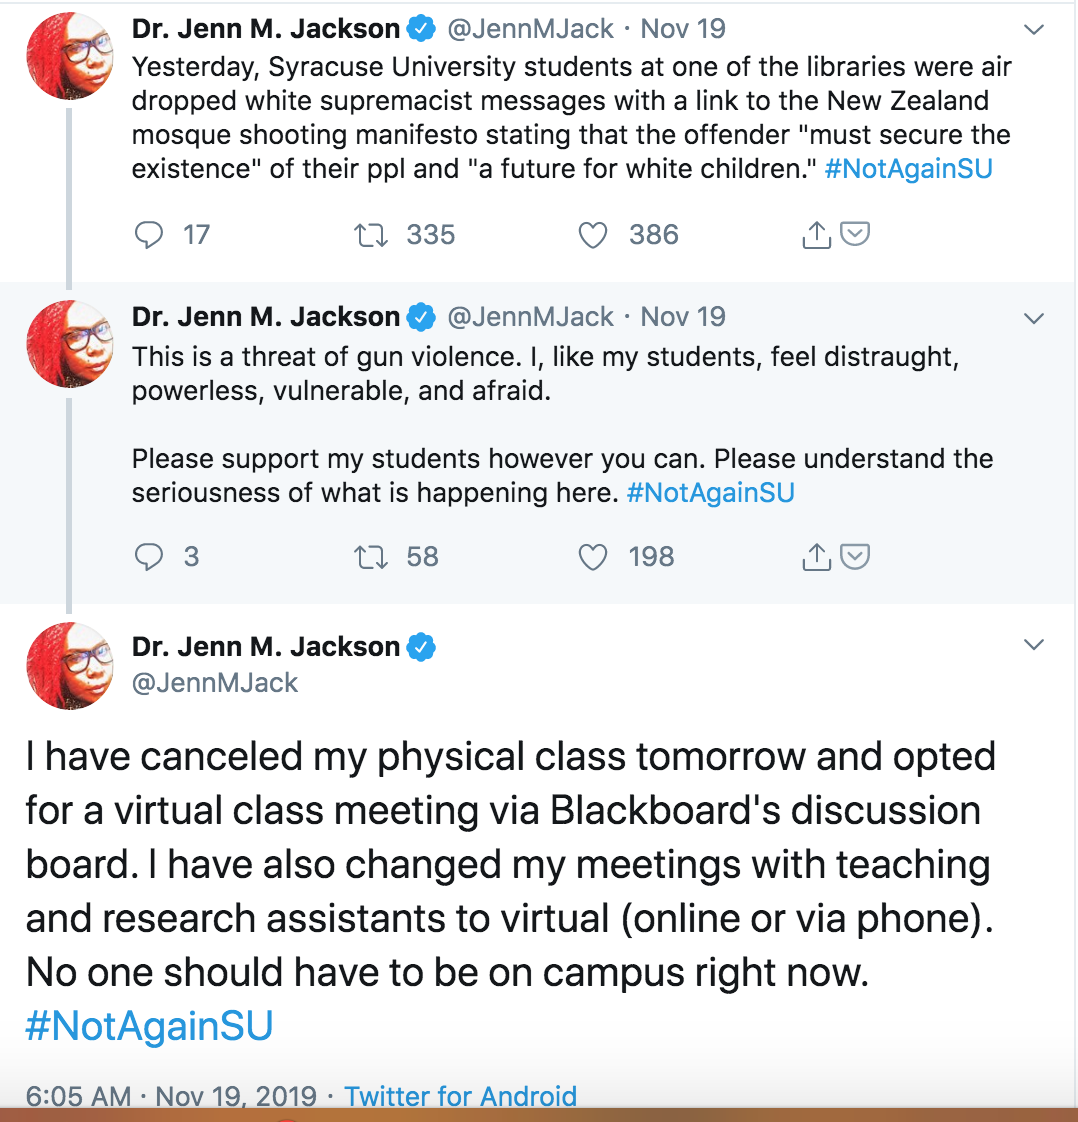Reply to the gun violence threat tweet
This screenshot has height=1122, width=1078.
click(x=149, y=557)
